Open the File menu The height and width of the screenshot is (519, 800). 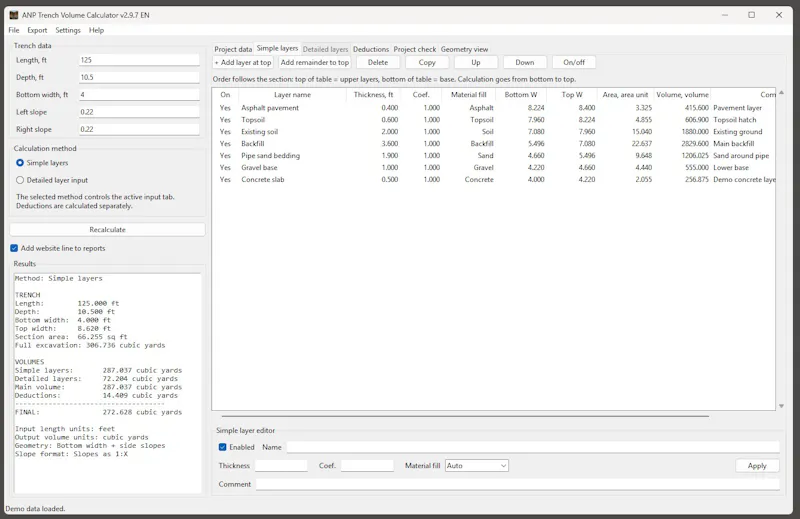click(14, 30)
